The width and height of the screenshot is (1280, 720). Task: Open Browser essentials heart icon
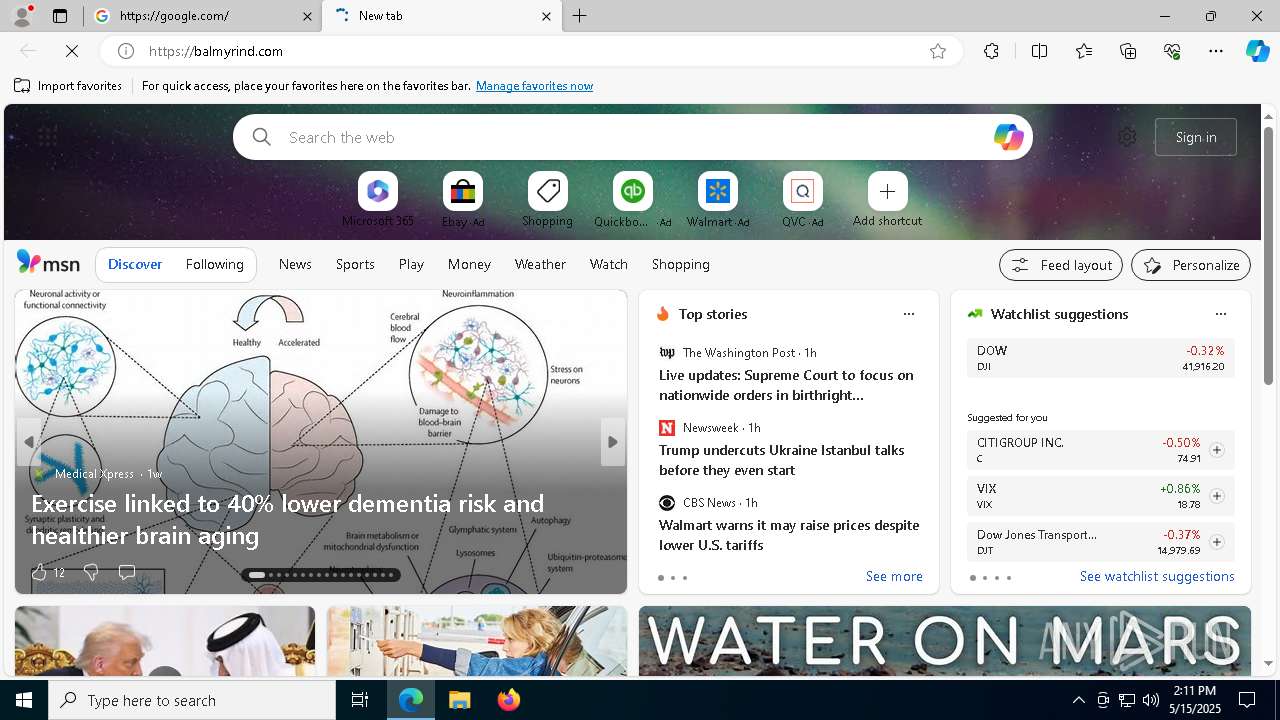pyautogui.click(x=1172, y=51)
